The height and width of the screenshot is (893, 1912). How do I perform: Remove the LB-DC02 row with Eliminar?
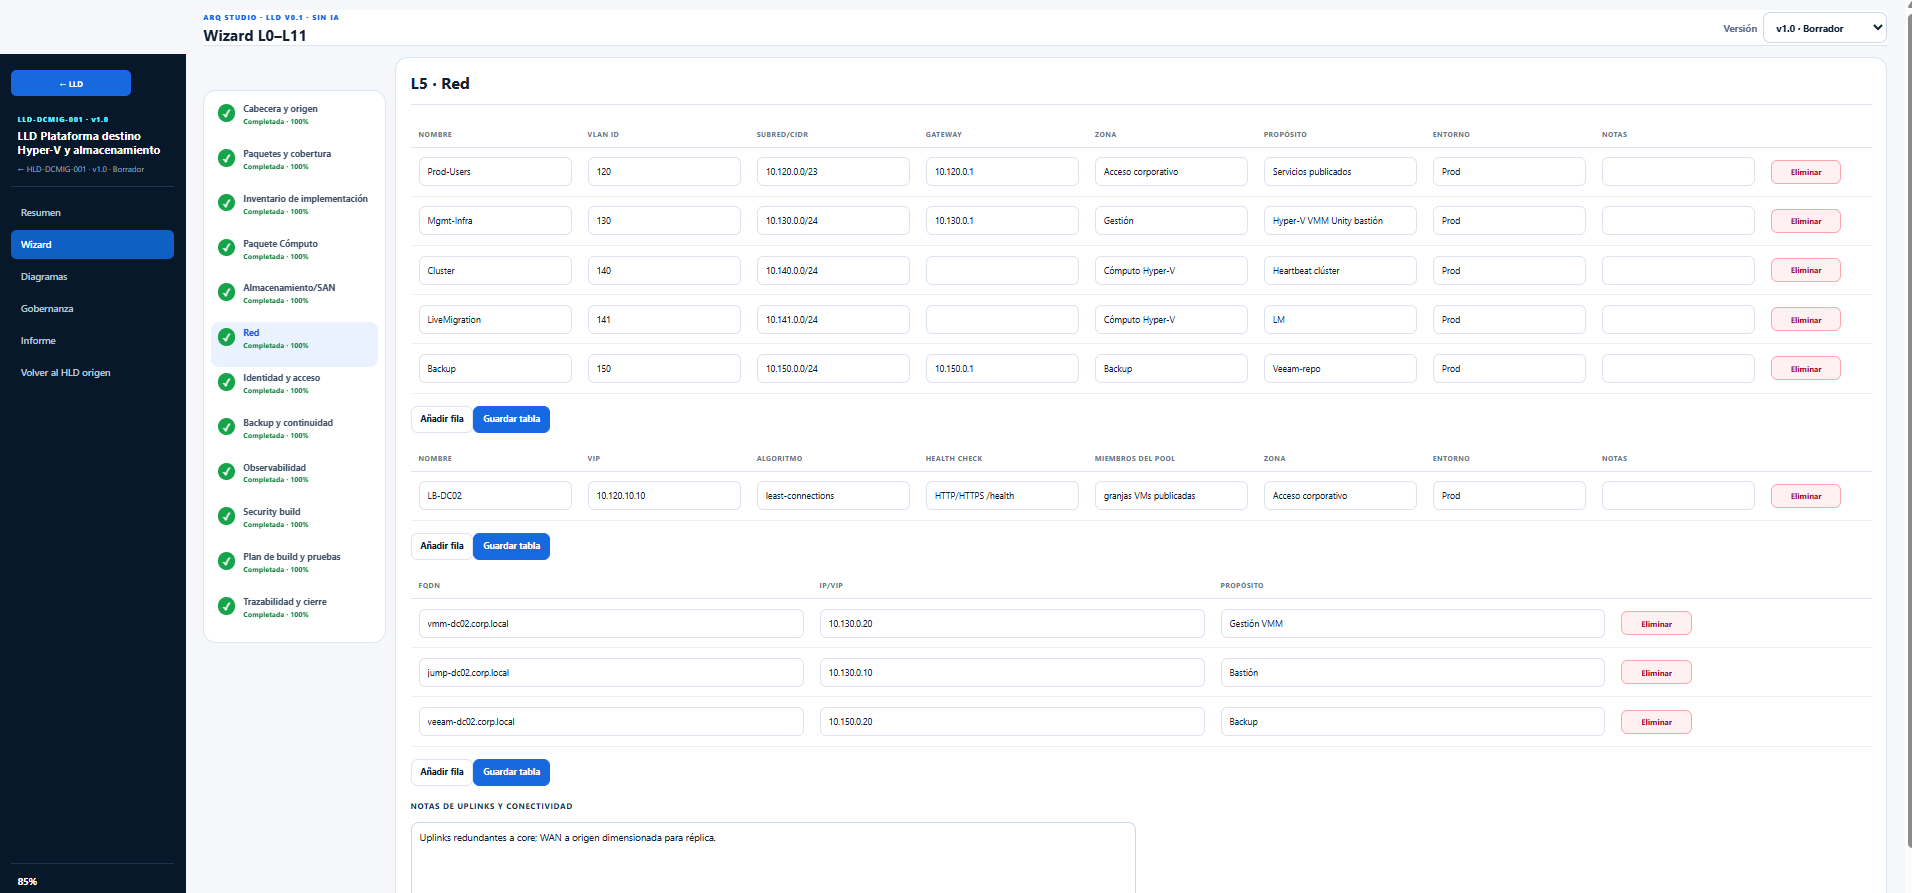[1805, 496]
